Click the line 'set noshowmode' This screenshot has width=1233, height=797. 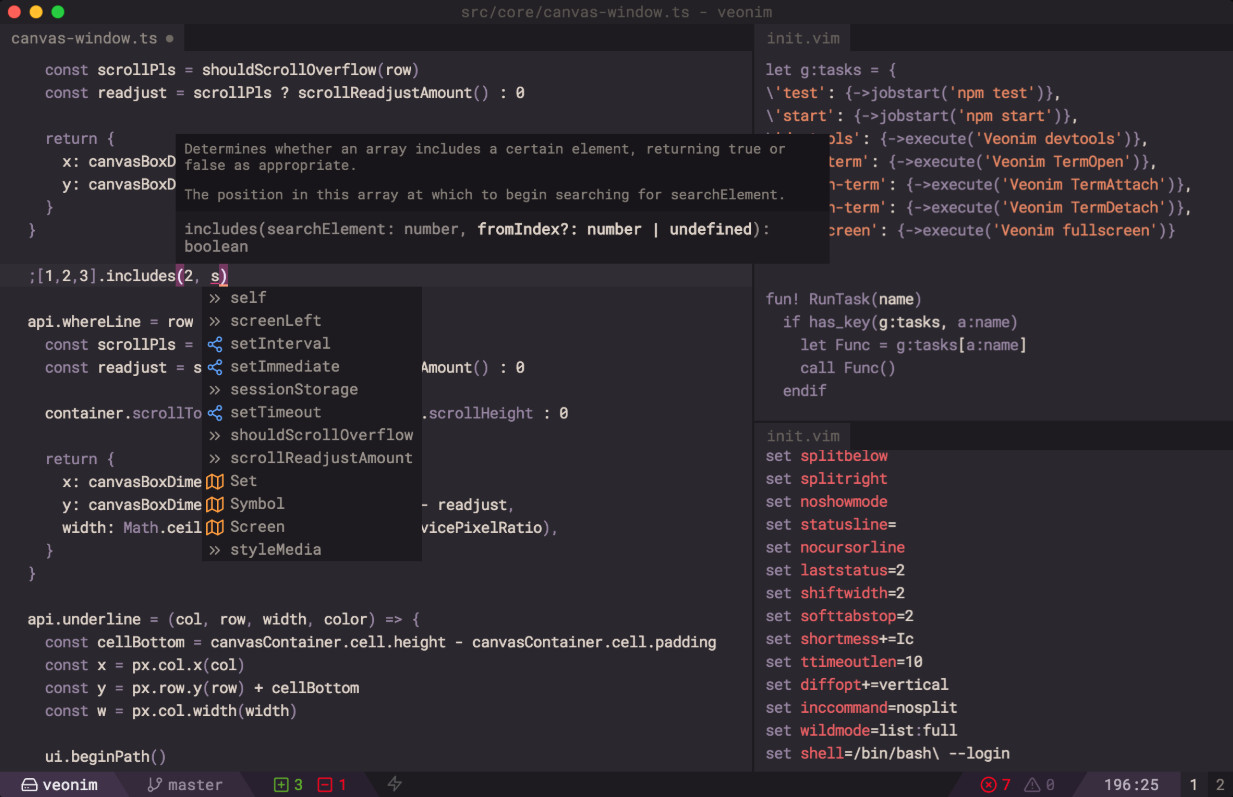[x=827, y=502]
